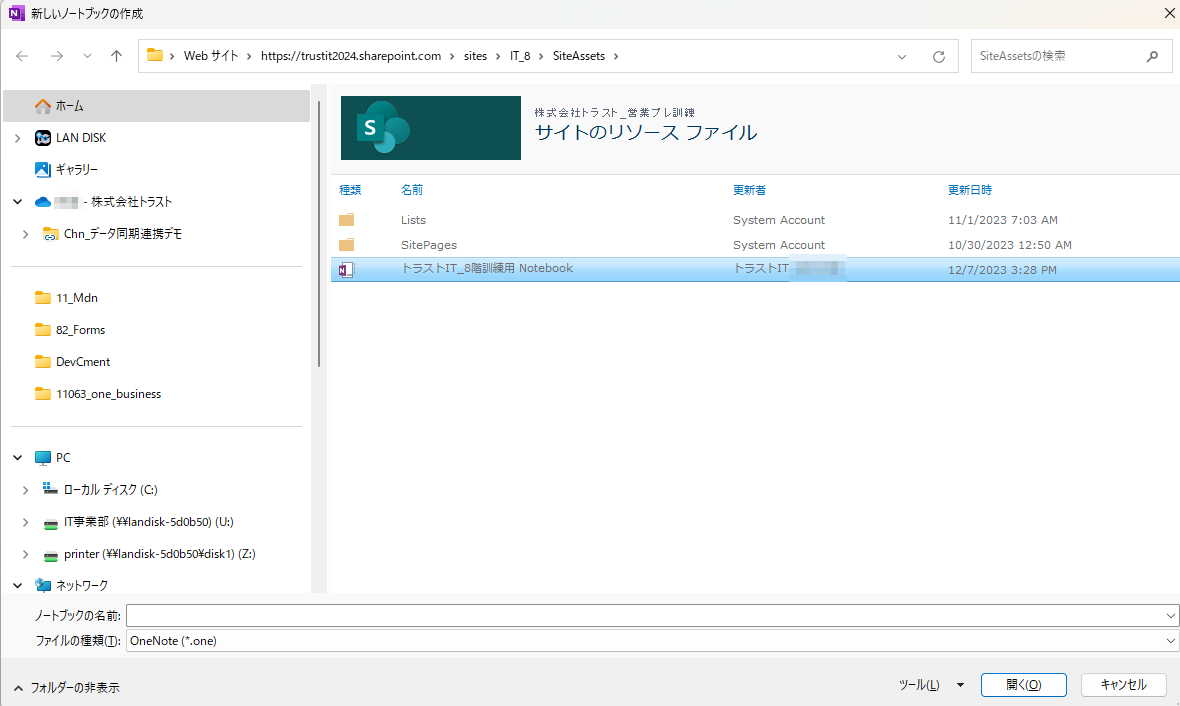Click the Refresh address bar icon
The width and height of the screenshot is (1180, 706).
coord(938,57)
